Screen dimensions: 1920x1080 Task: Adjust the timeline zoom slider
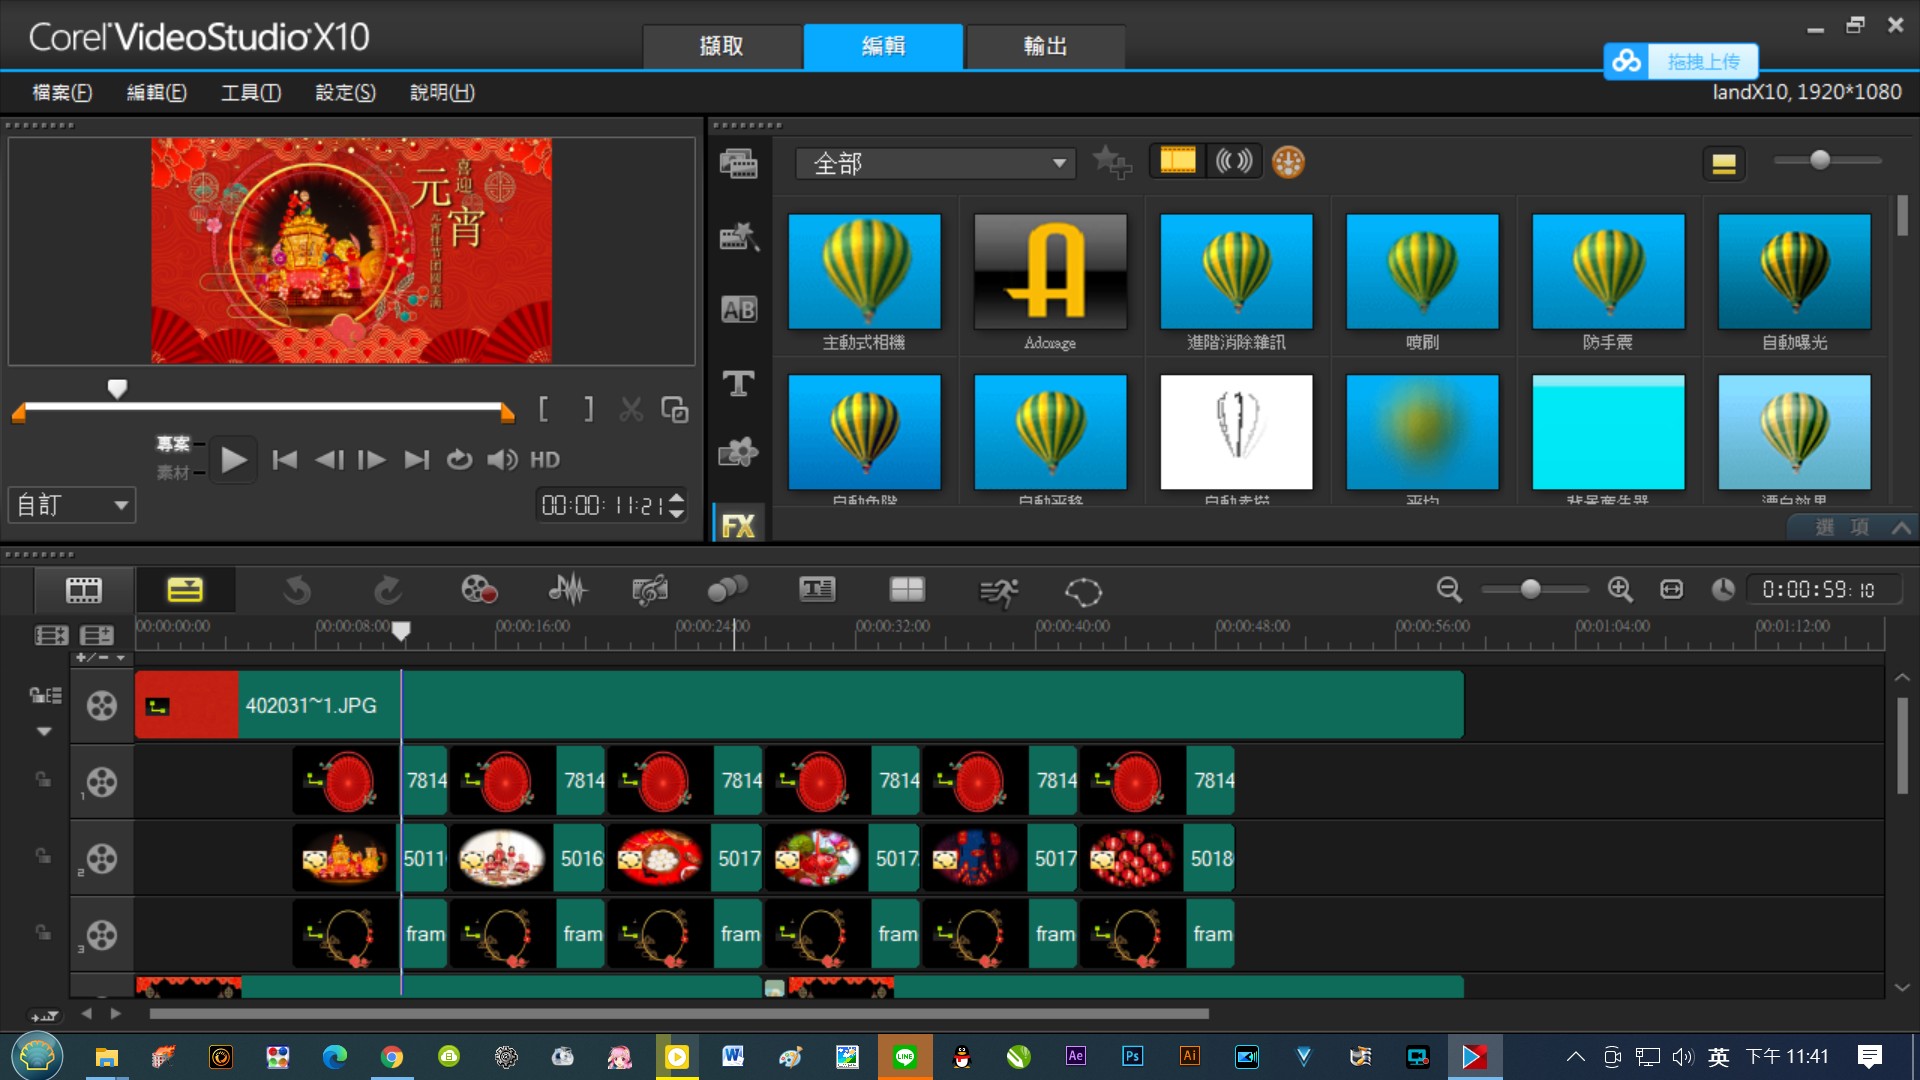click(1530, 590)
